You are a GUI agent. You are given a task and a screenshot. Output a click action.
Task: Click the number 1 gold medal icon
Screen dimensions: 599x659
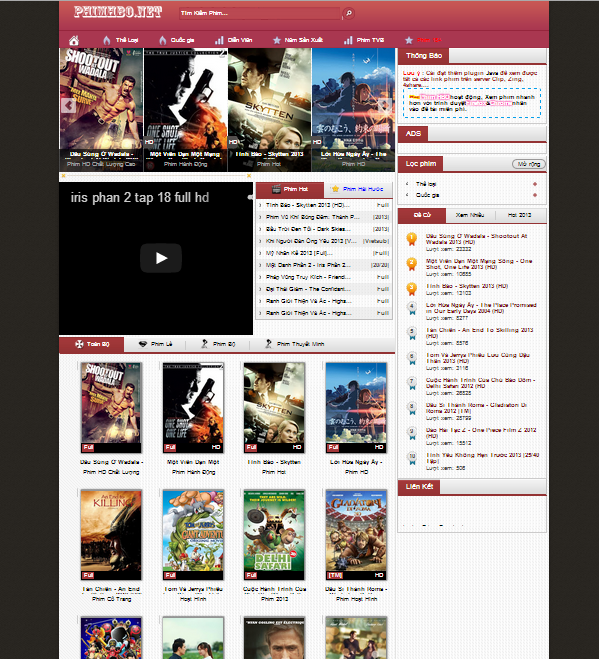[x=412, y=239]
